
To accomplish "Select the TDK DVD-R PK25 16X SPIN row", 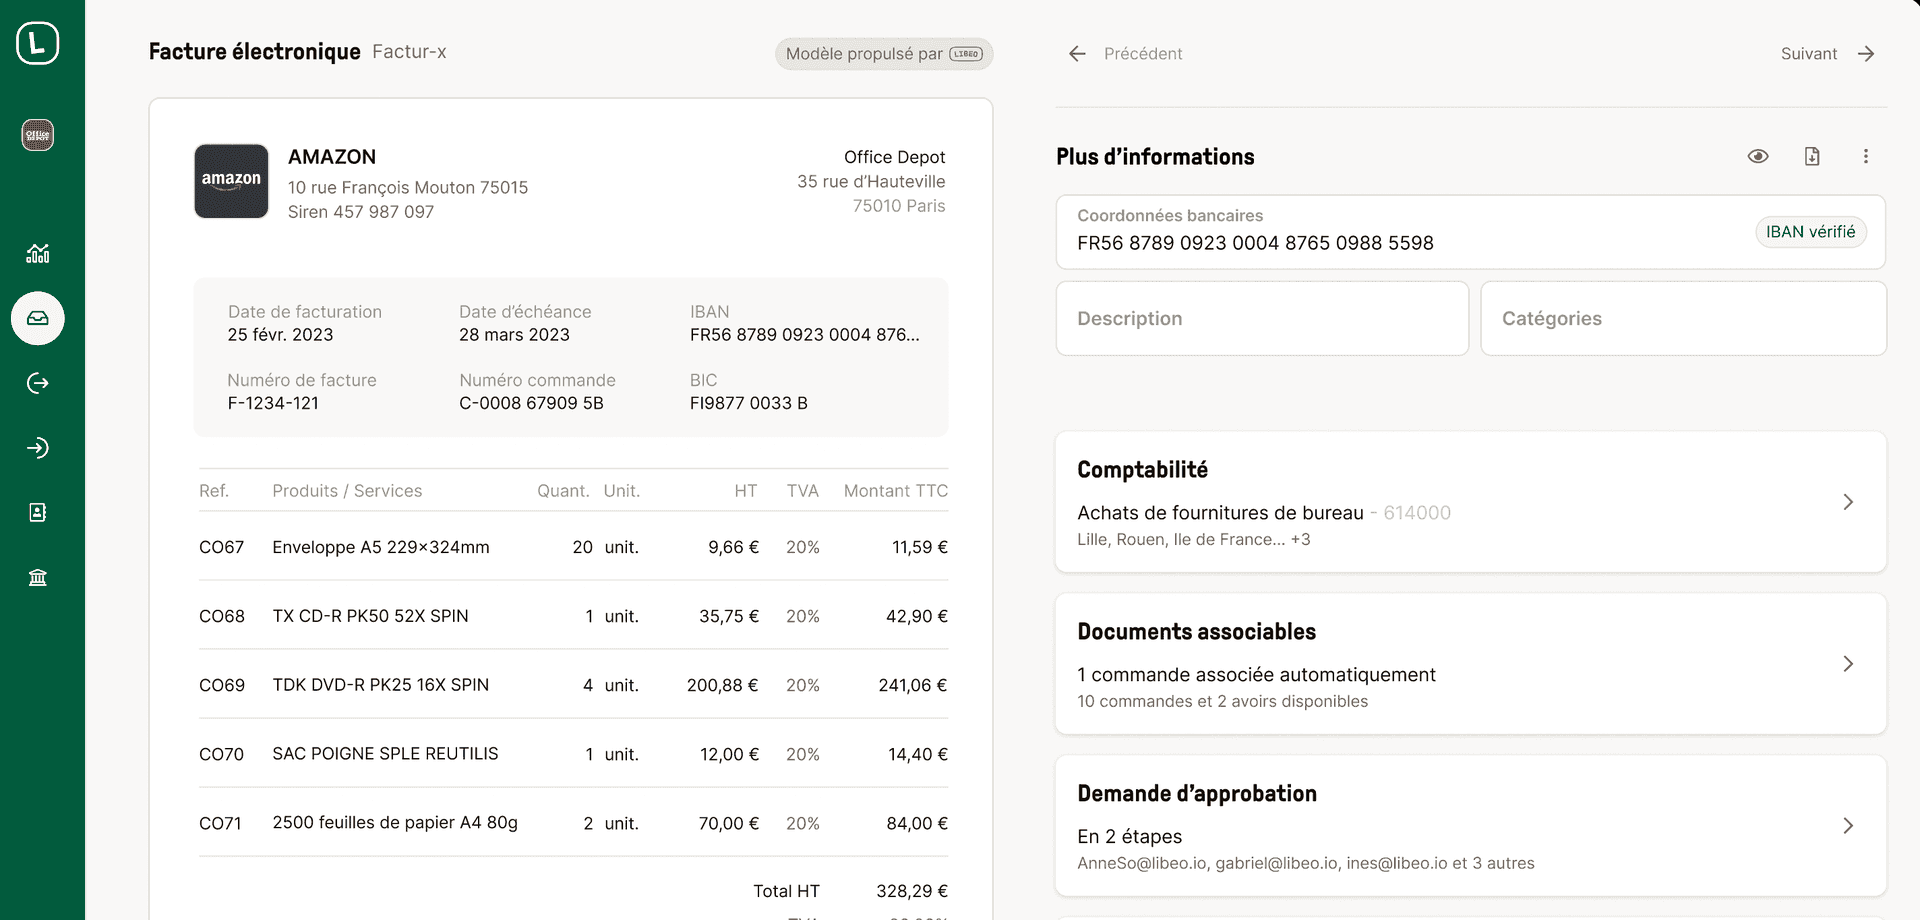I will (573, 685).
